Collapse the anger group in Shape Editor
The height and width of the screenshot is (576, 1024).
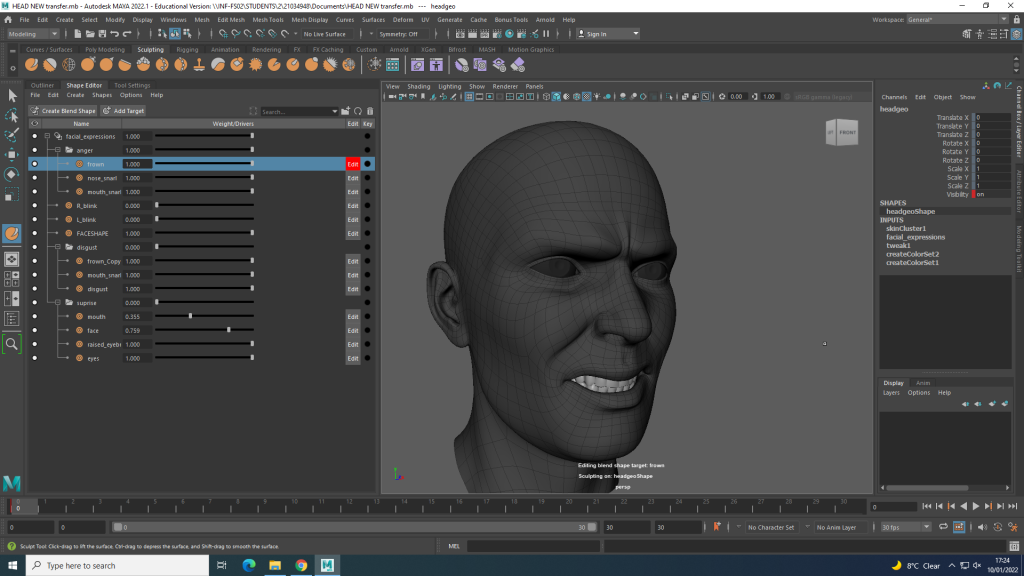pyautogui.click(x=57, y=150)
